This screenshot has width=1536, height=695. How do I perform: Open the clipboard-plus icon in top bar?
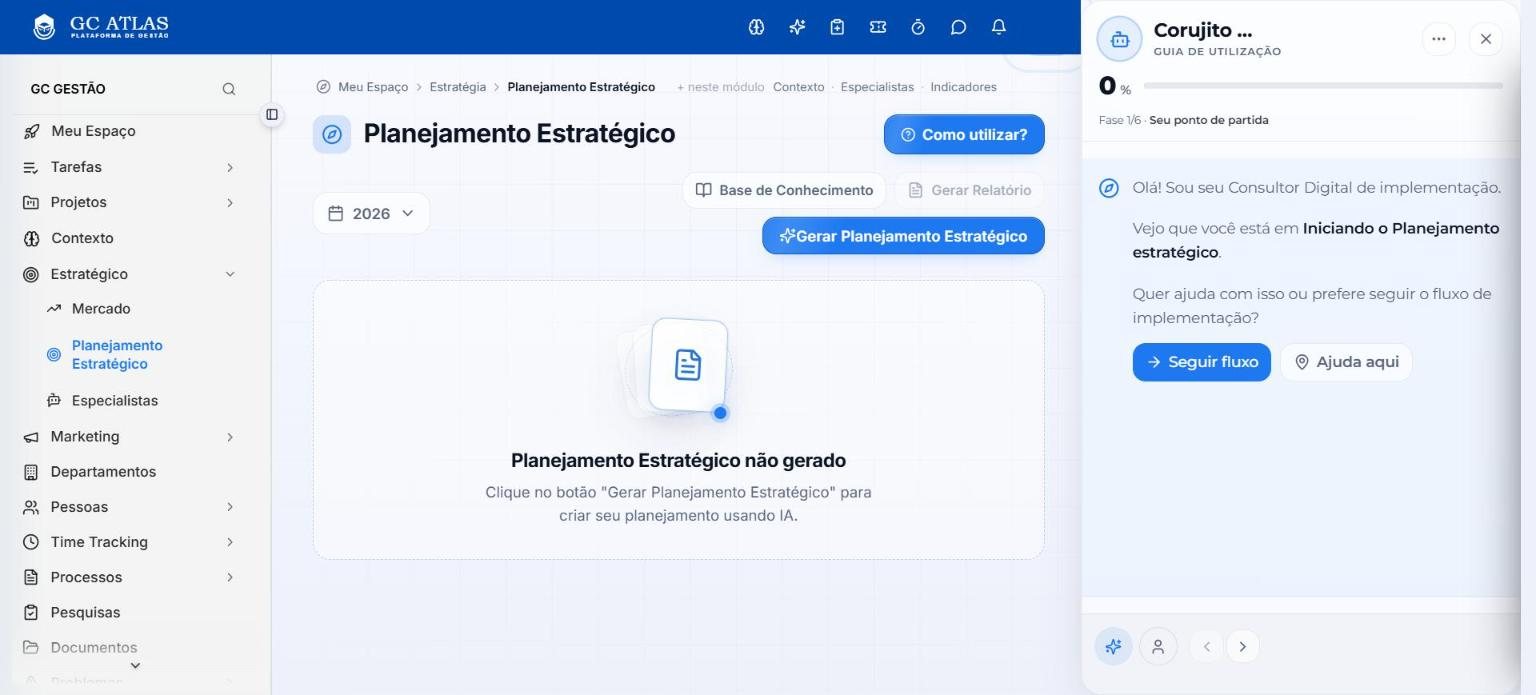837,27
